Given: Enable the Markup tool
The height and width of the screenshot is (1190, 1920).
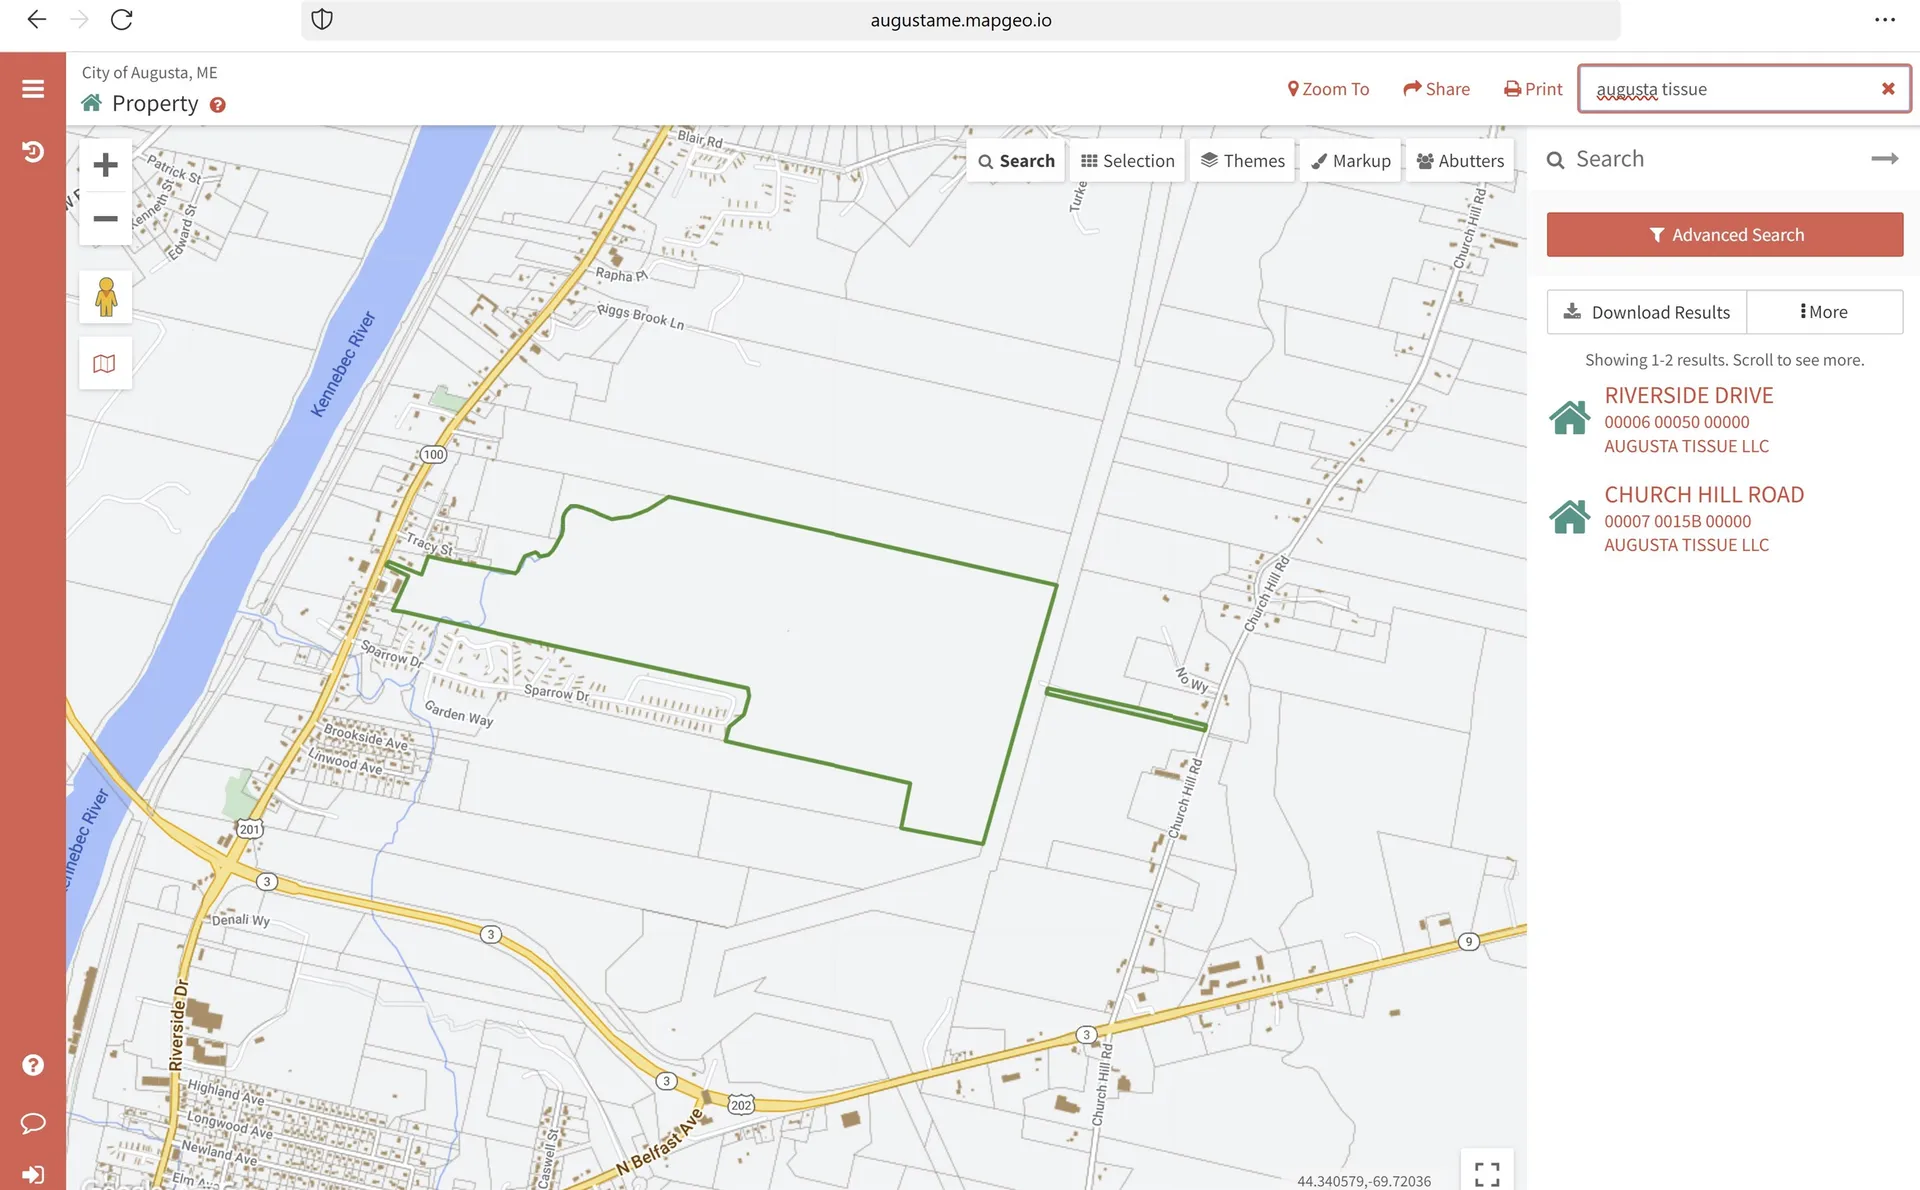Looking at the screenshot, I should (1351, 160).
